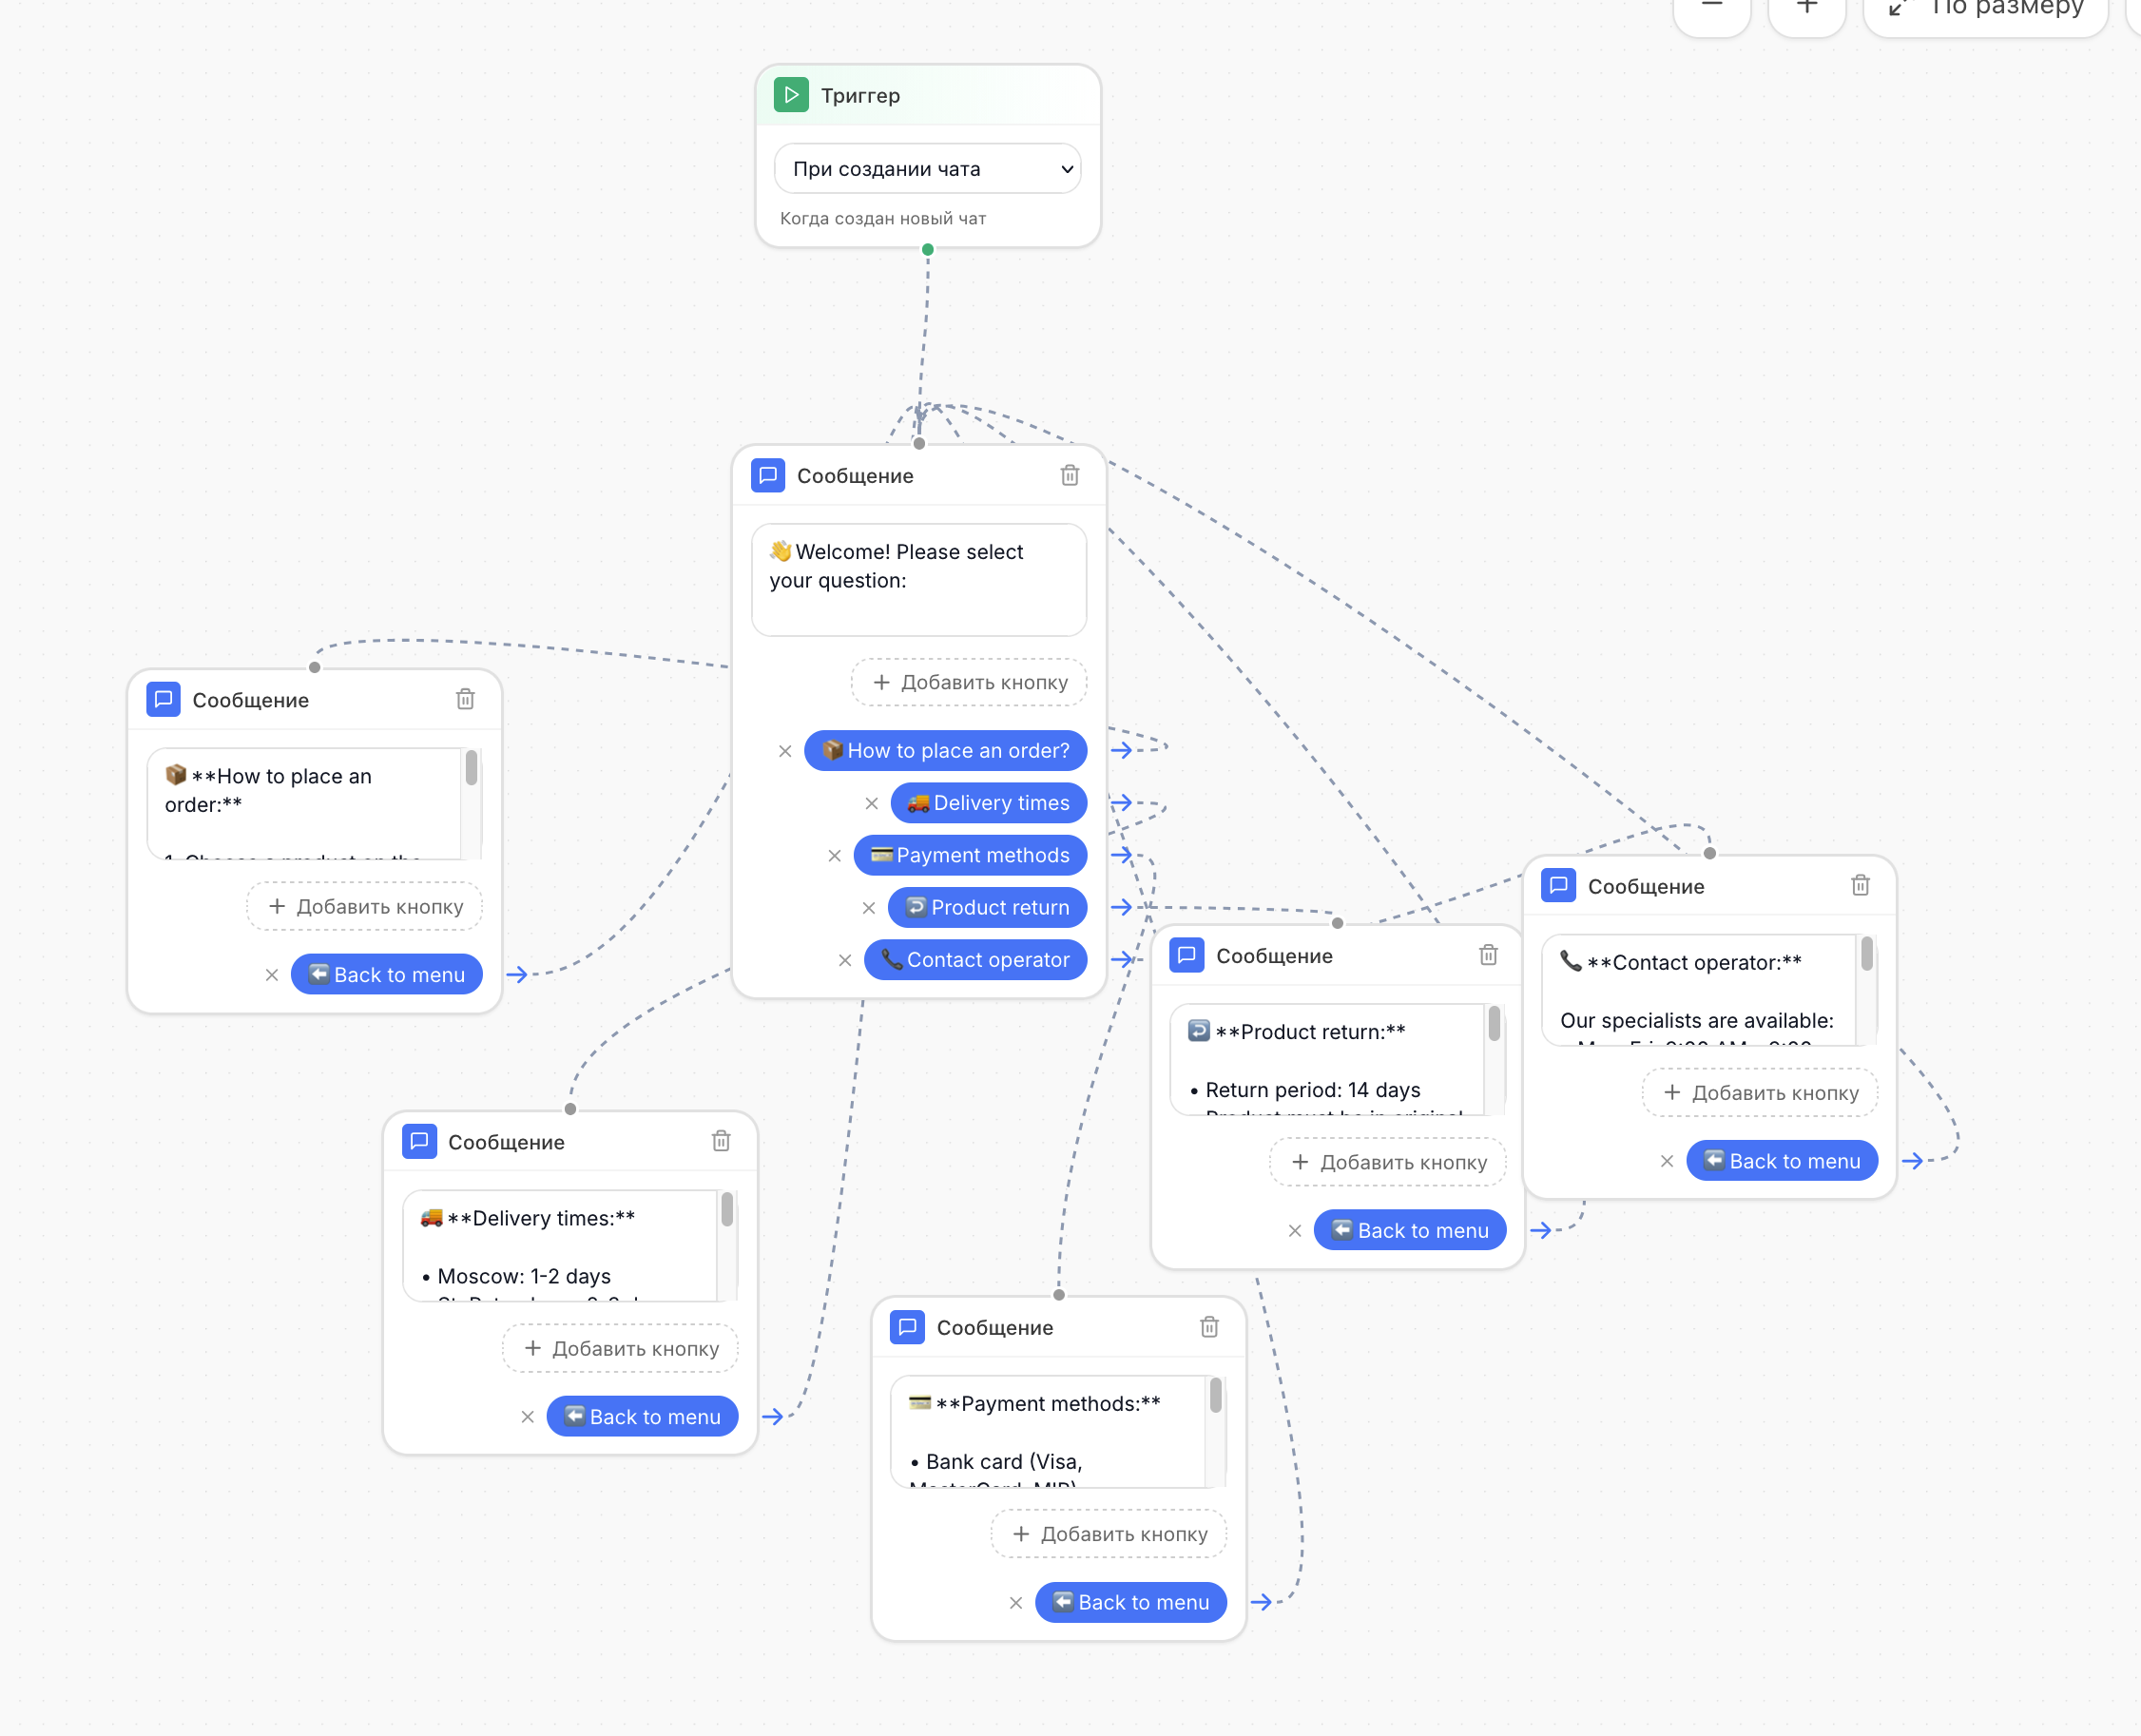This screenshot has width=2141, height=1736.
Task: Select the 'Payment methods' menu button
Action: 970,855
